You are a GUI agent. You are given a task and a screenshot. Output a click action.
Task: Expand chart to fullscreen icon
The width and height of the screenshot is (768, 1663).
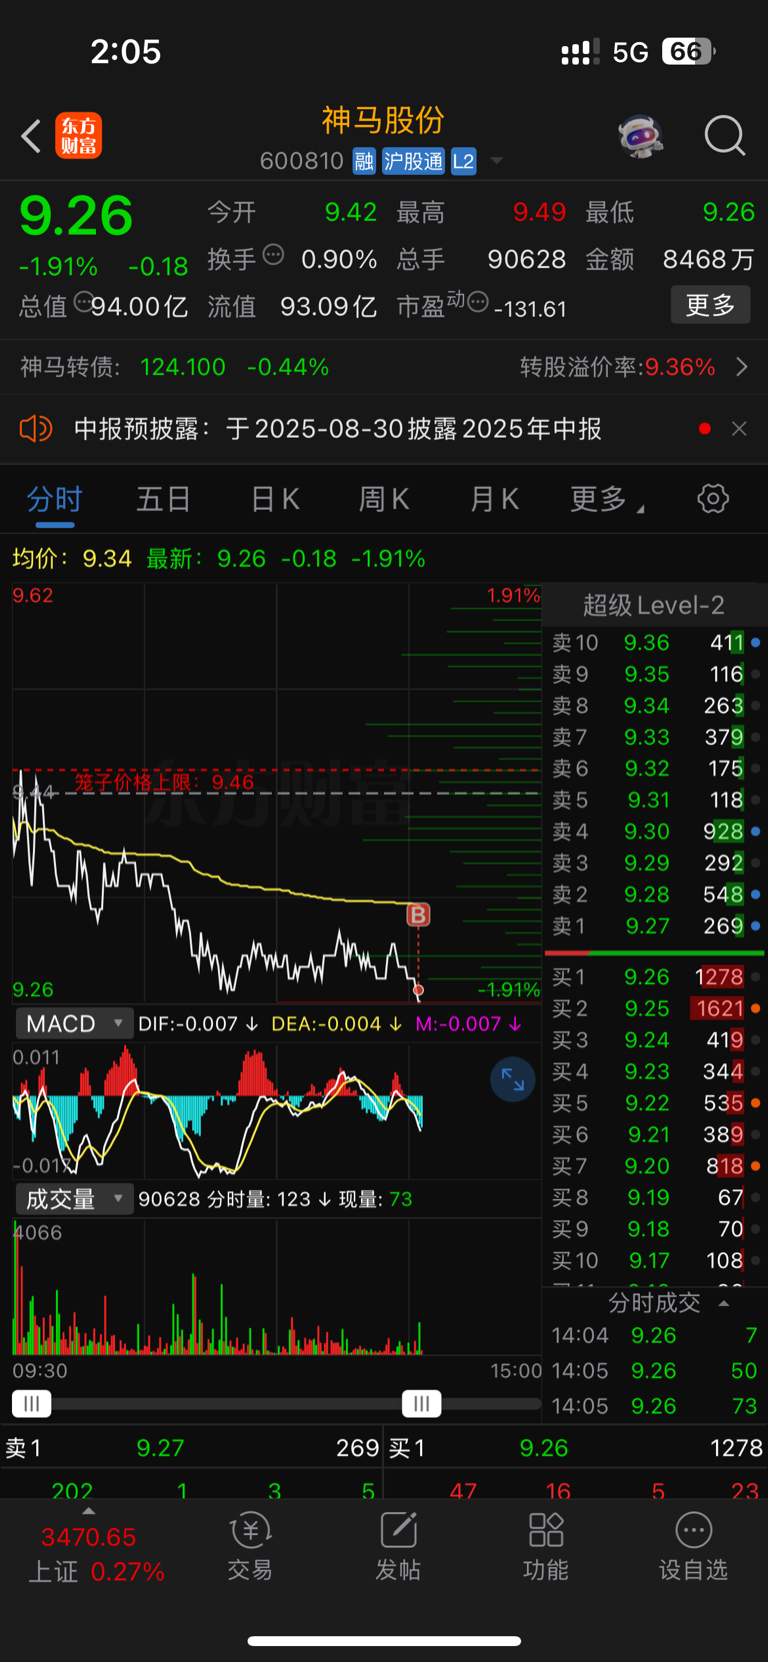coord(513,1079)
